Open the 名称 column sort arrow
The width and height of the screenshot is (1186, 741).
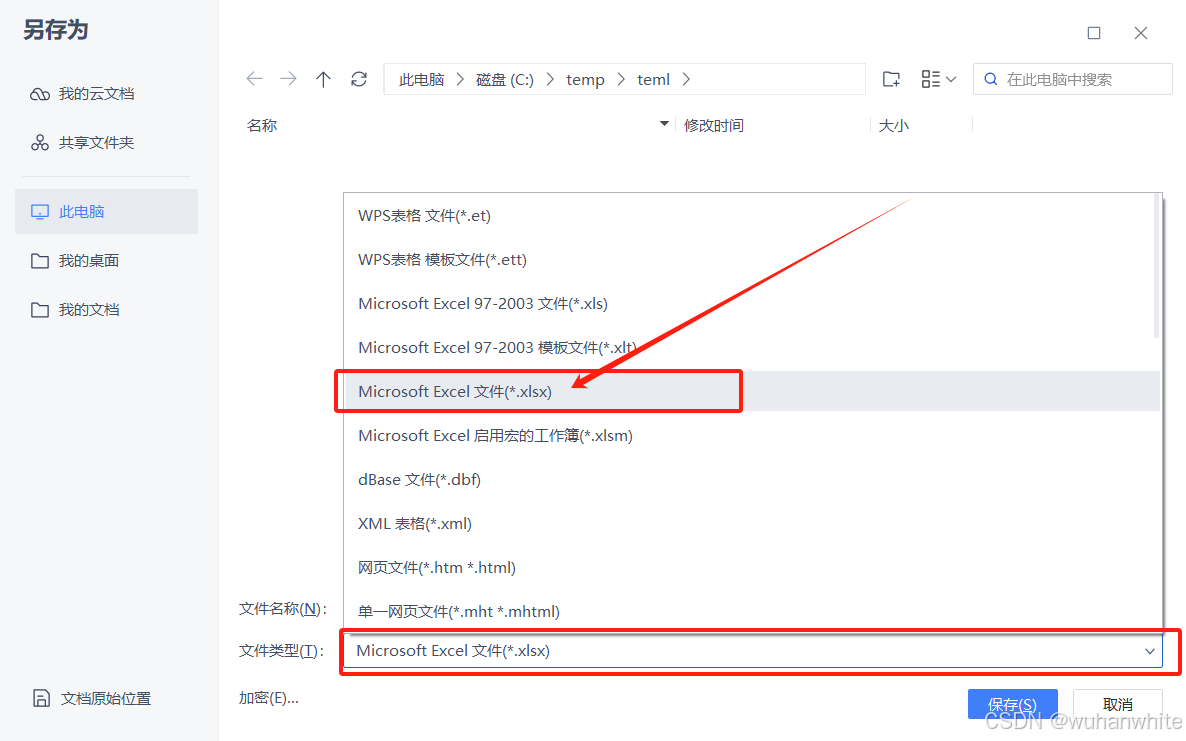(x=664, y=123)
